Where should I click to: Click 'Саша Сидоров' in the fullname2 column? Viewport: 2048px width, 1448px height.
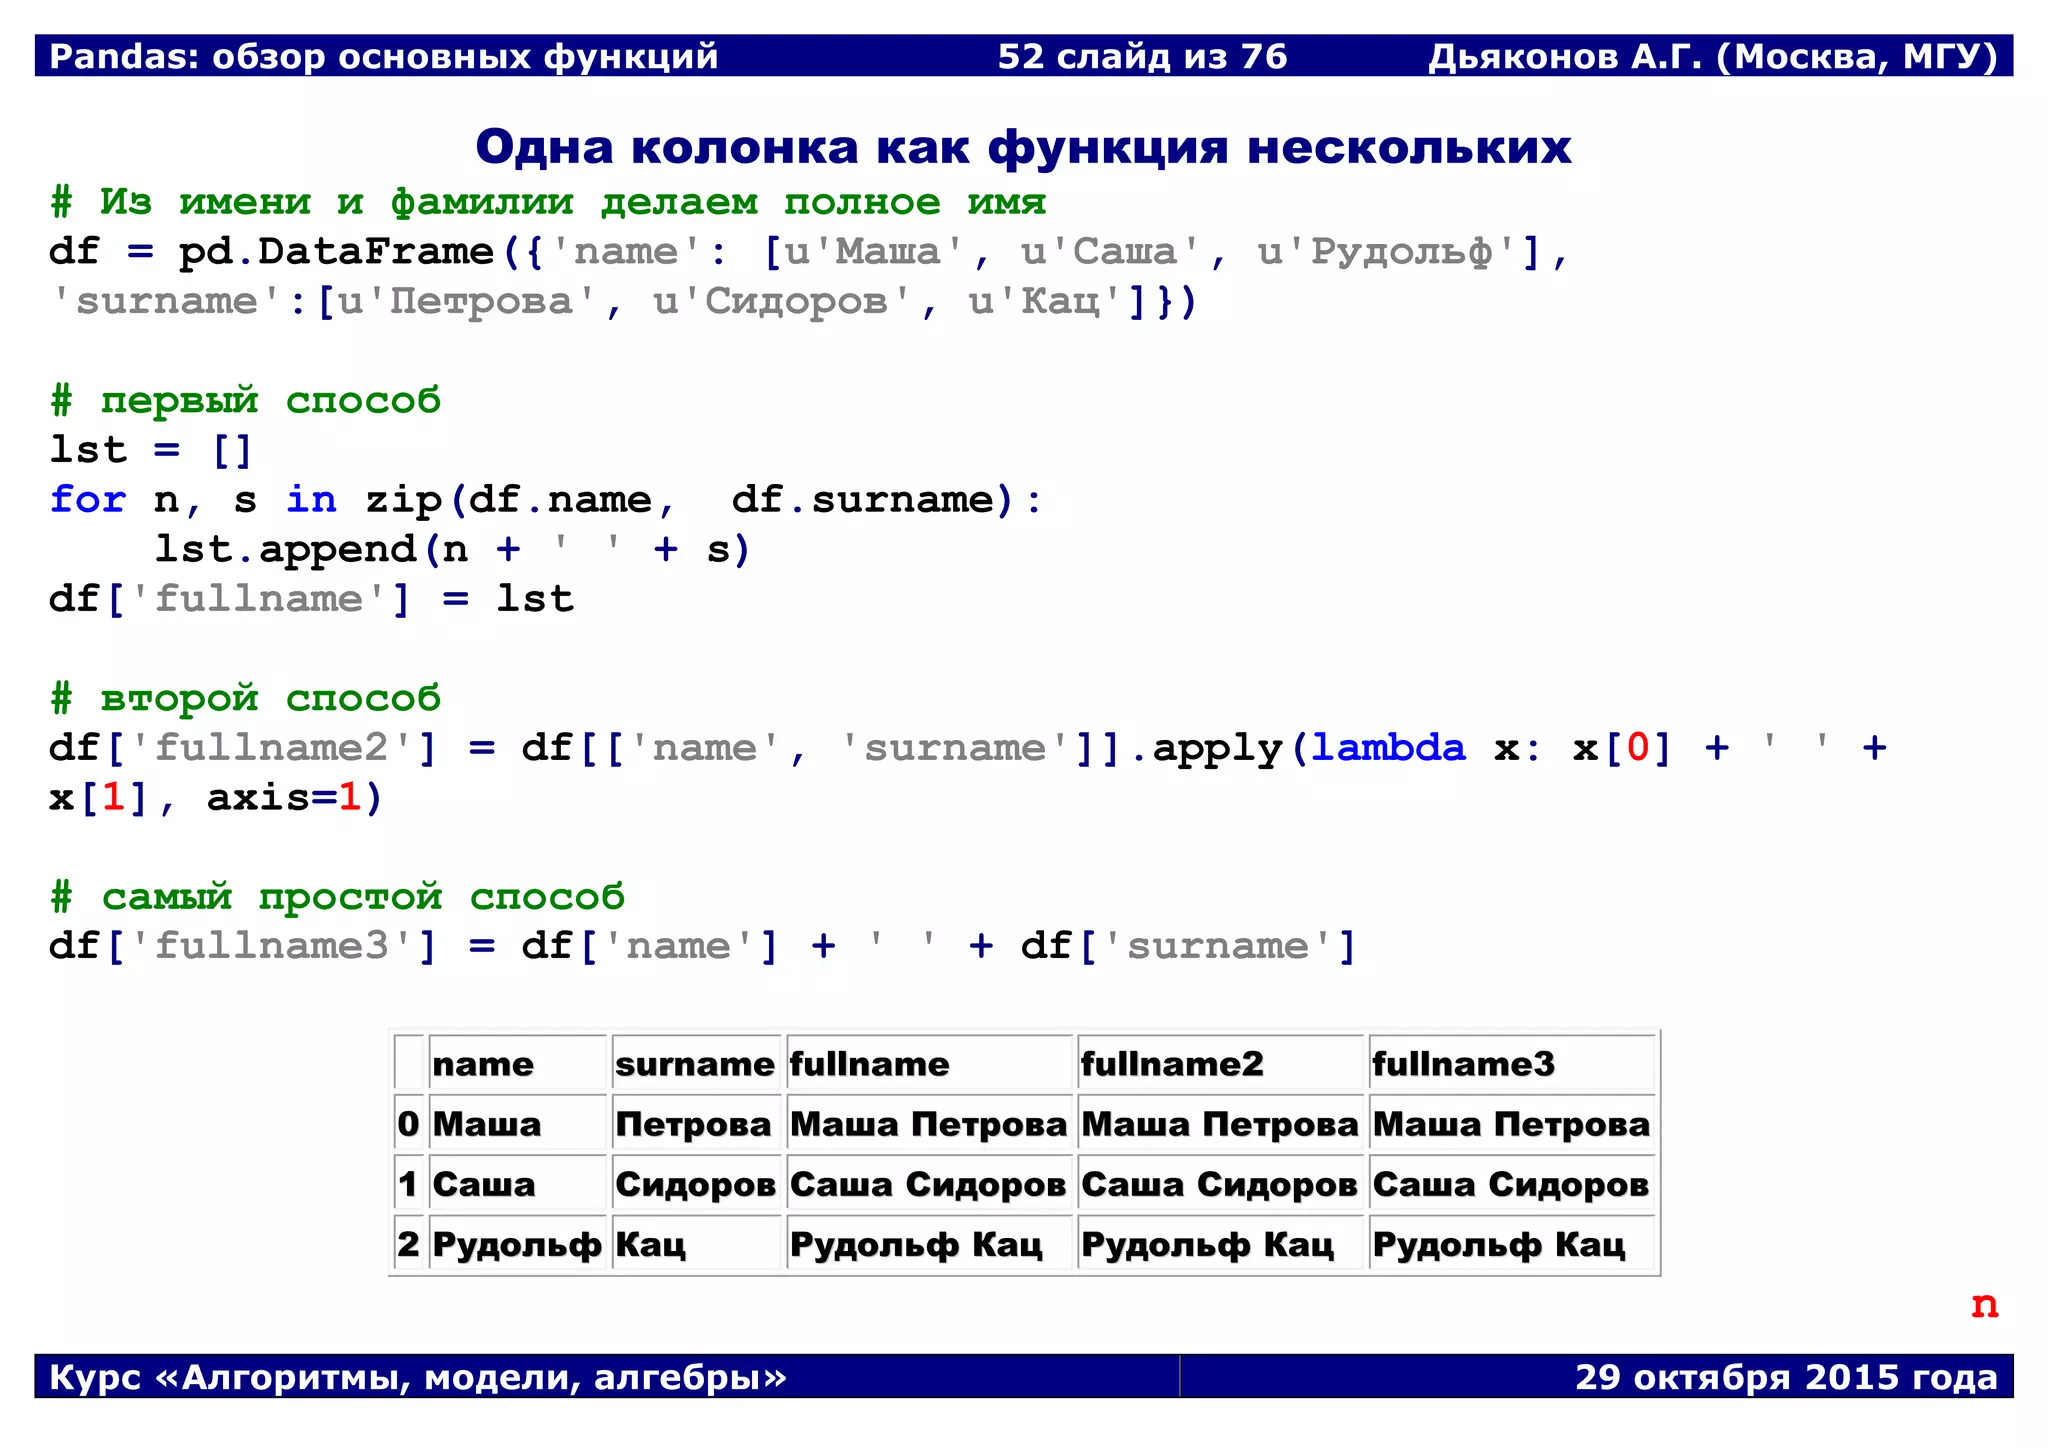click(x=1220, y=1183)
